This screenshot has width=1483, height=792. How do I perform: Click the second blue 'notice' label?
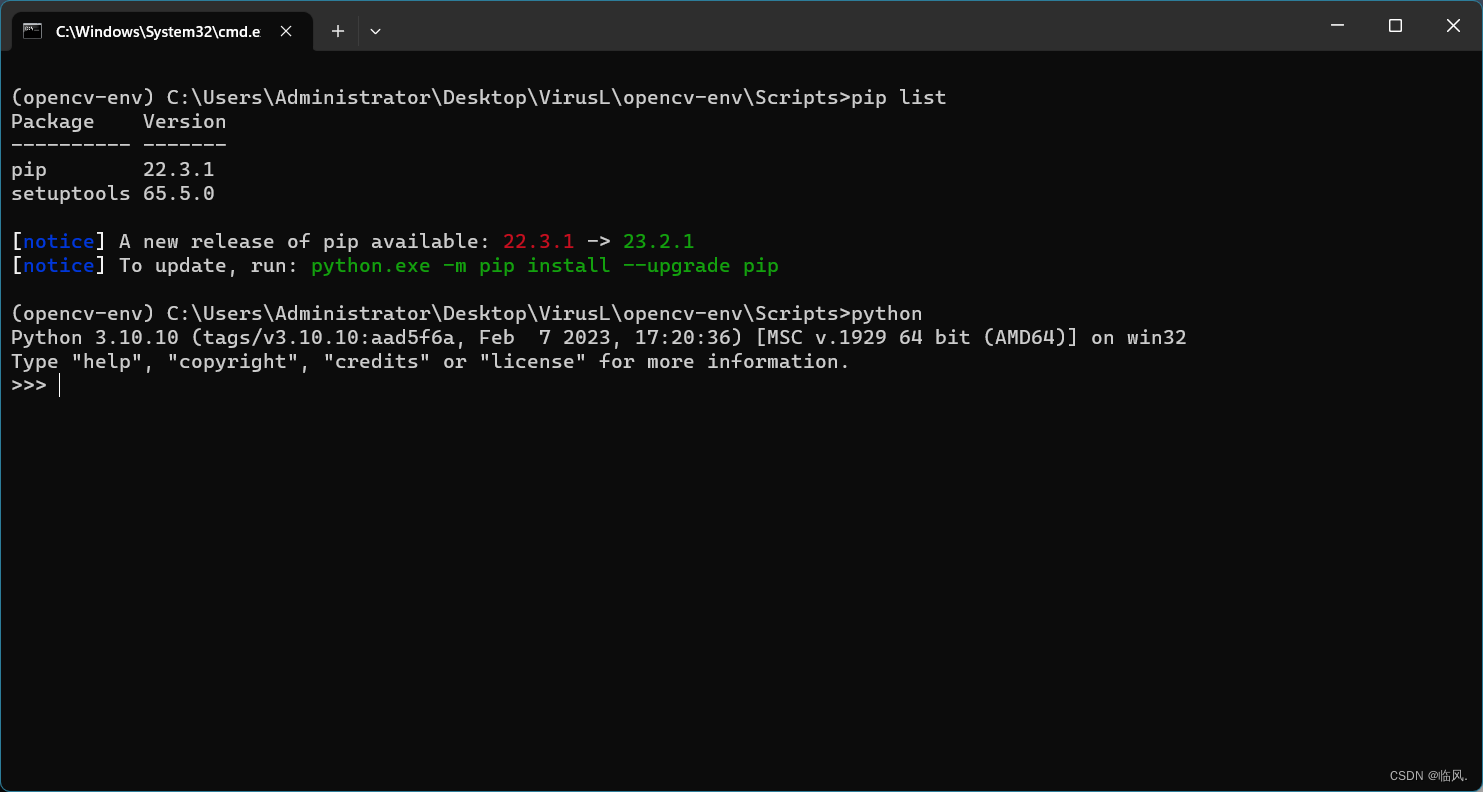pos(59,266)
